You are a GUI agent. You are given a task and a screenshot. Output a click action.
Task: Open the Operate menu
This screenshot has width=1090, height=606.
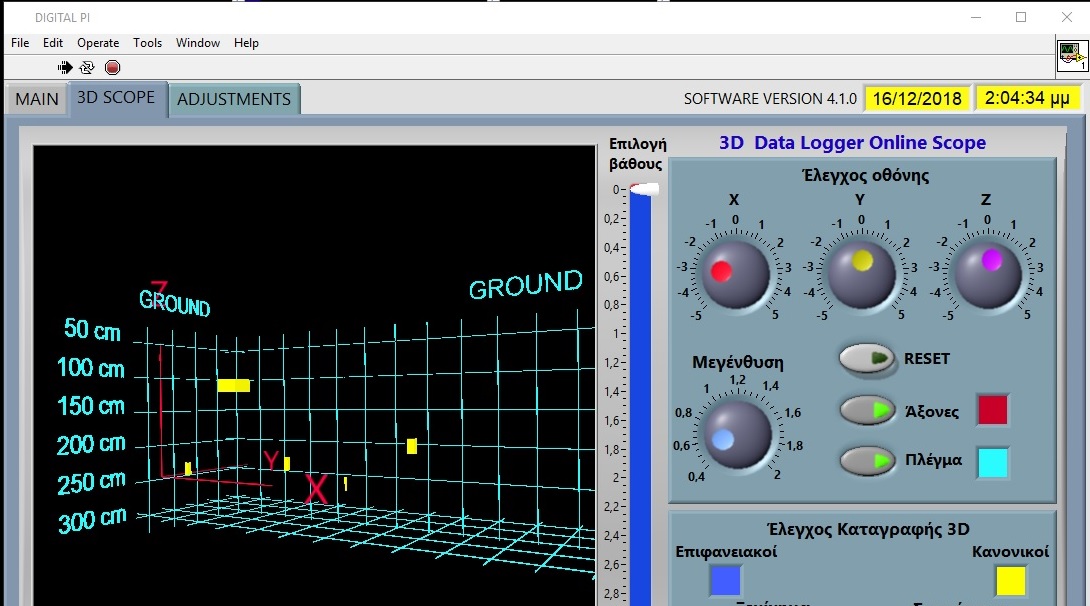click(98, 43)
